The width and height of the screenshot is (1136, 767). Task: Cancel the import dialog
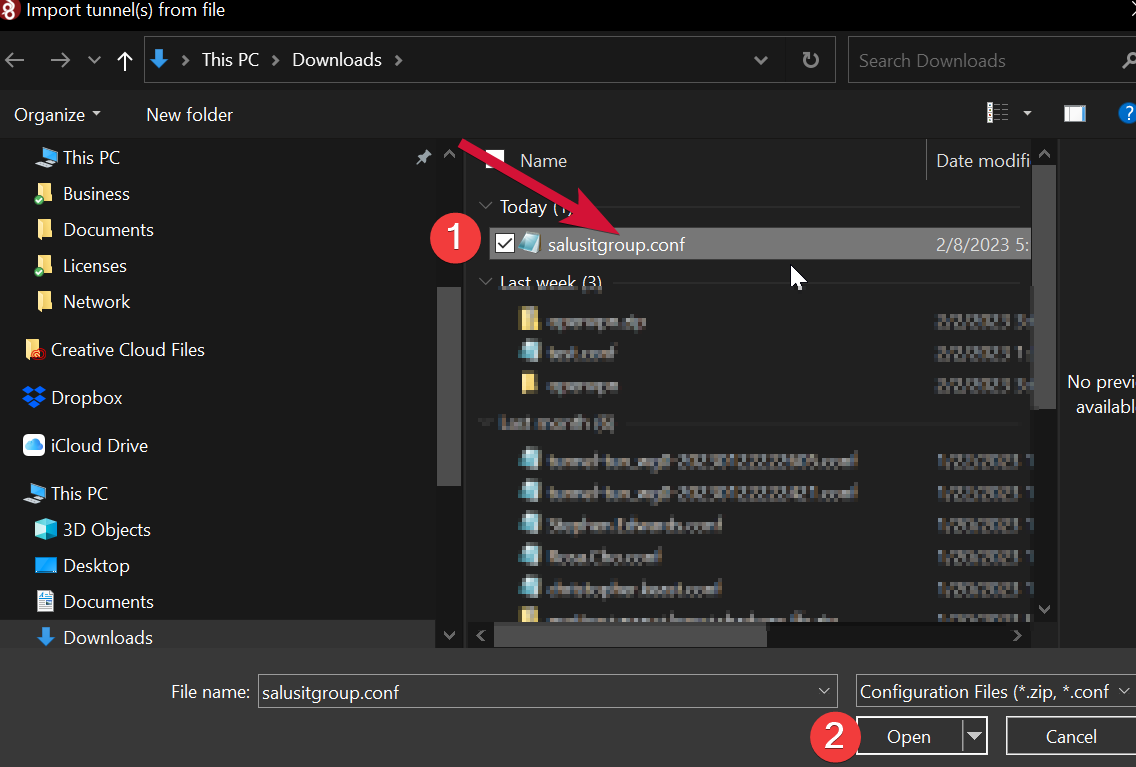click(1071, 736)
